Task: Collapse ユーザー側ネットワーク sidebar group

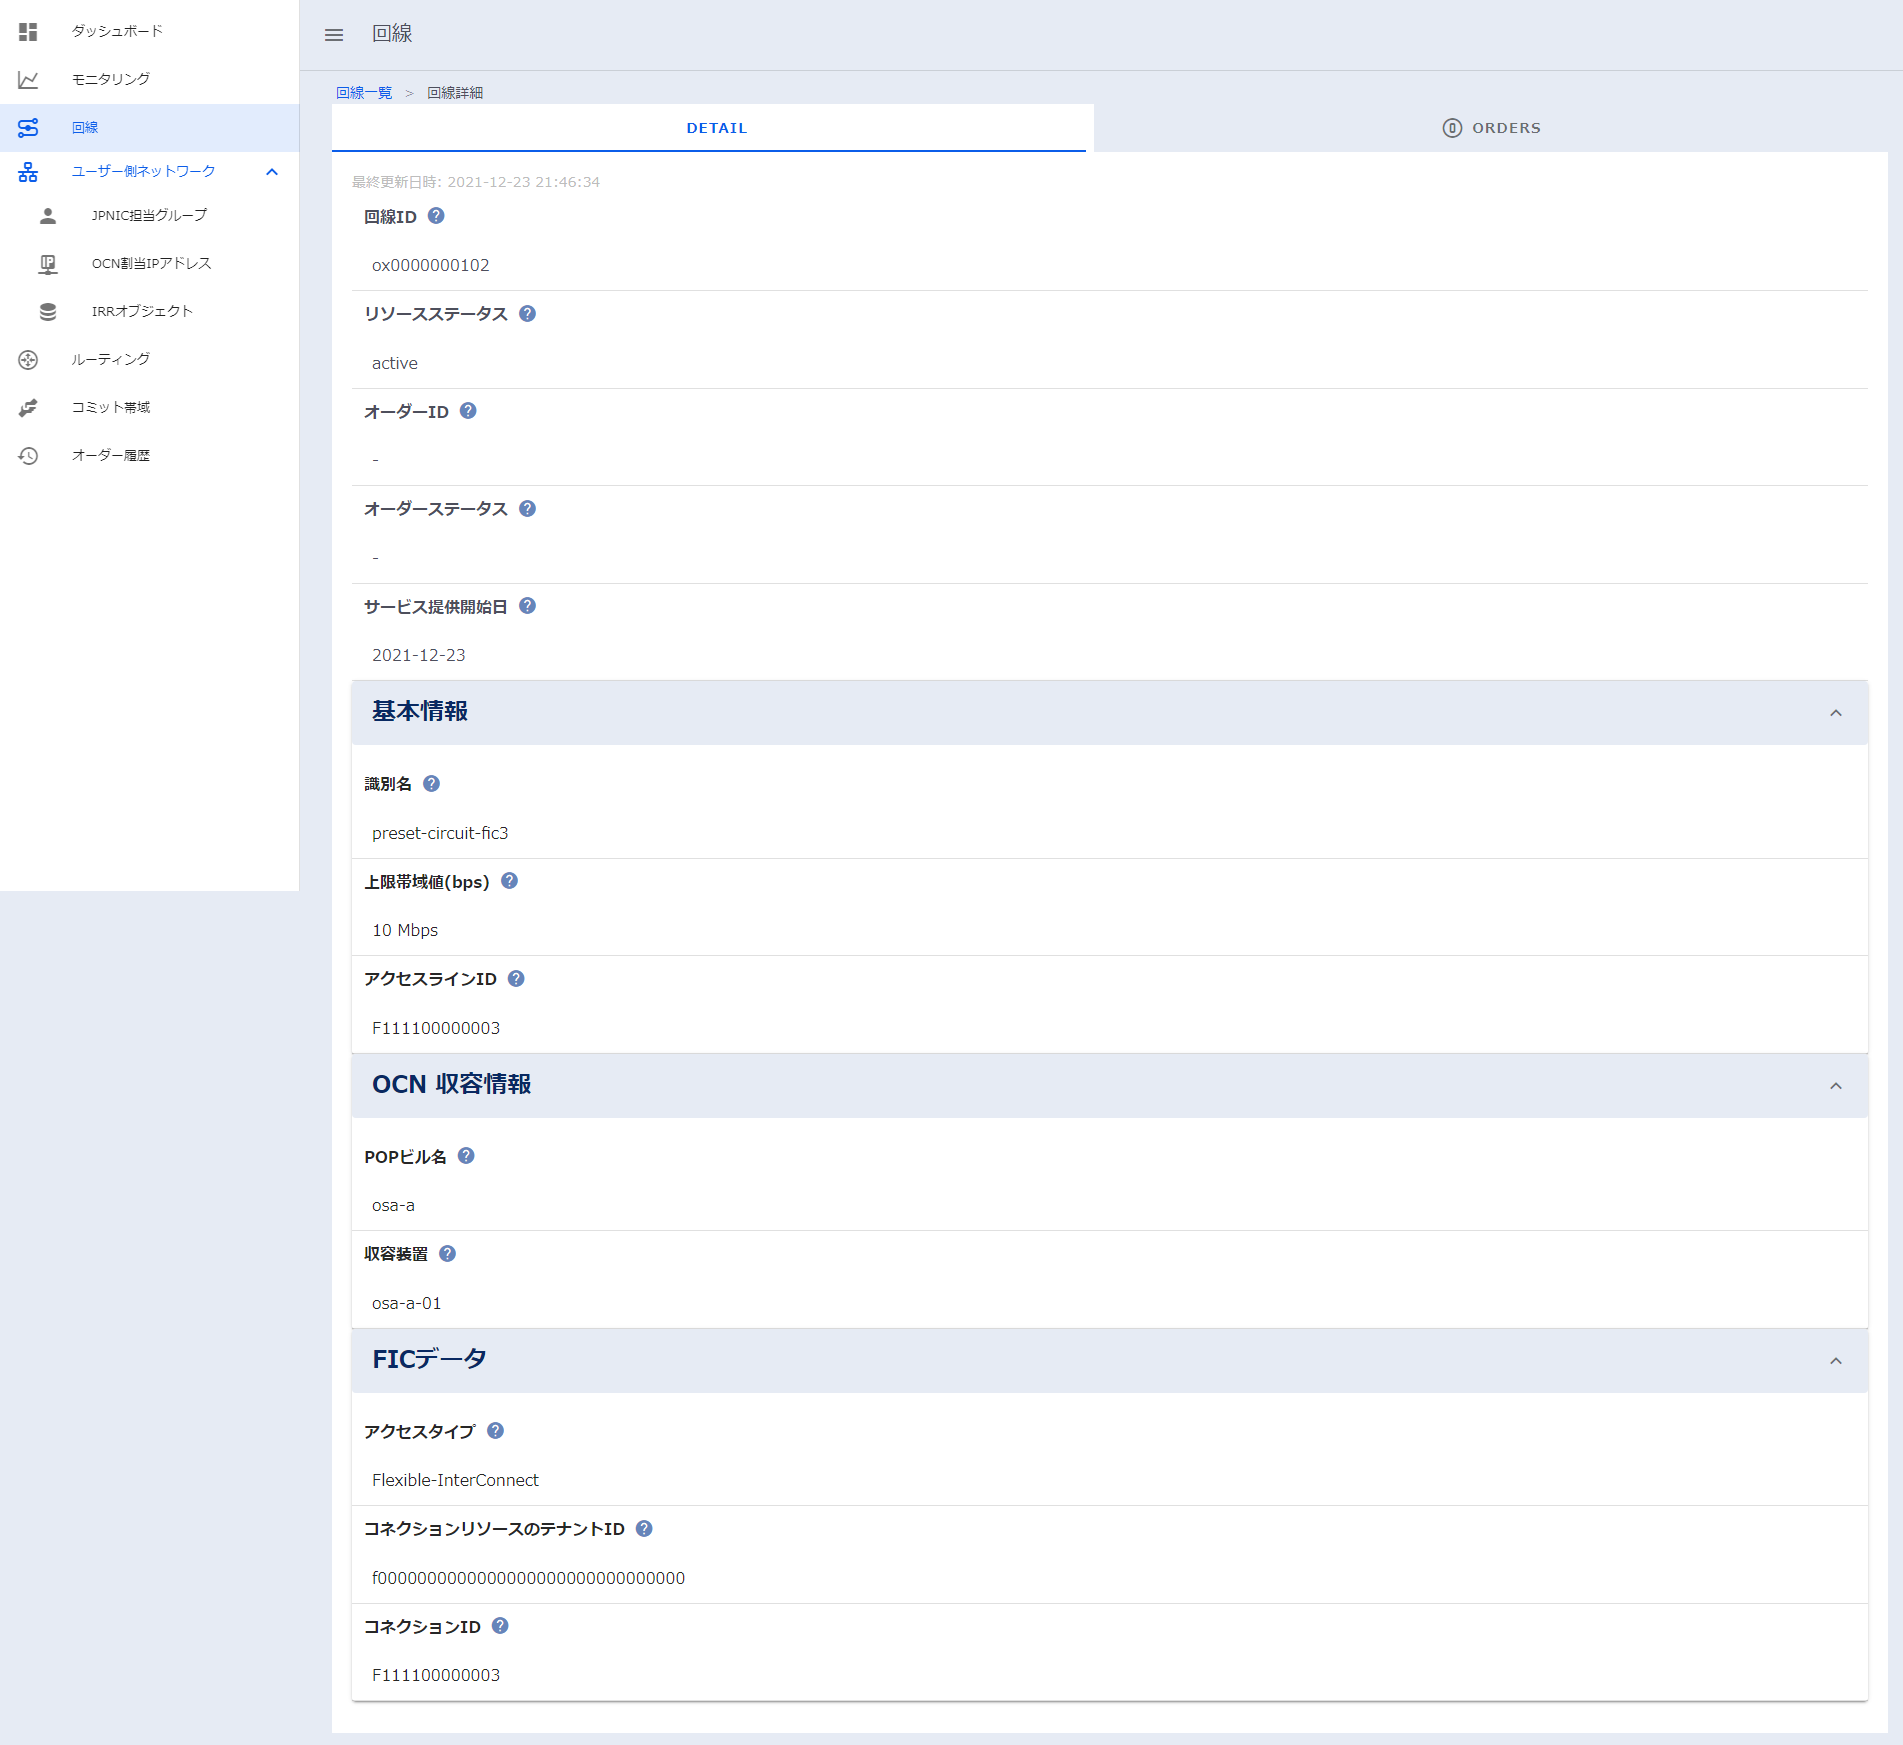Action: (271, 172)
